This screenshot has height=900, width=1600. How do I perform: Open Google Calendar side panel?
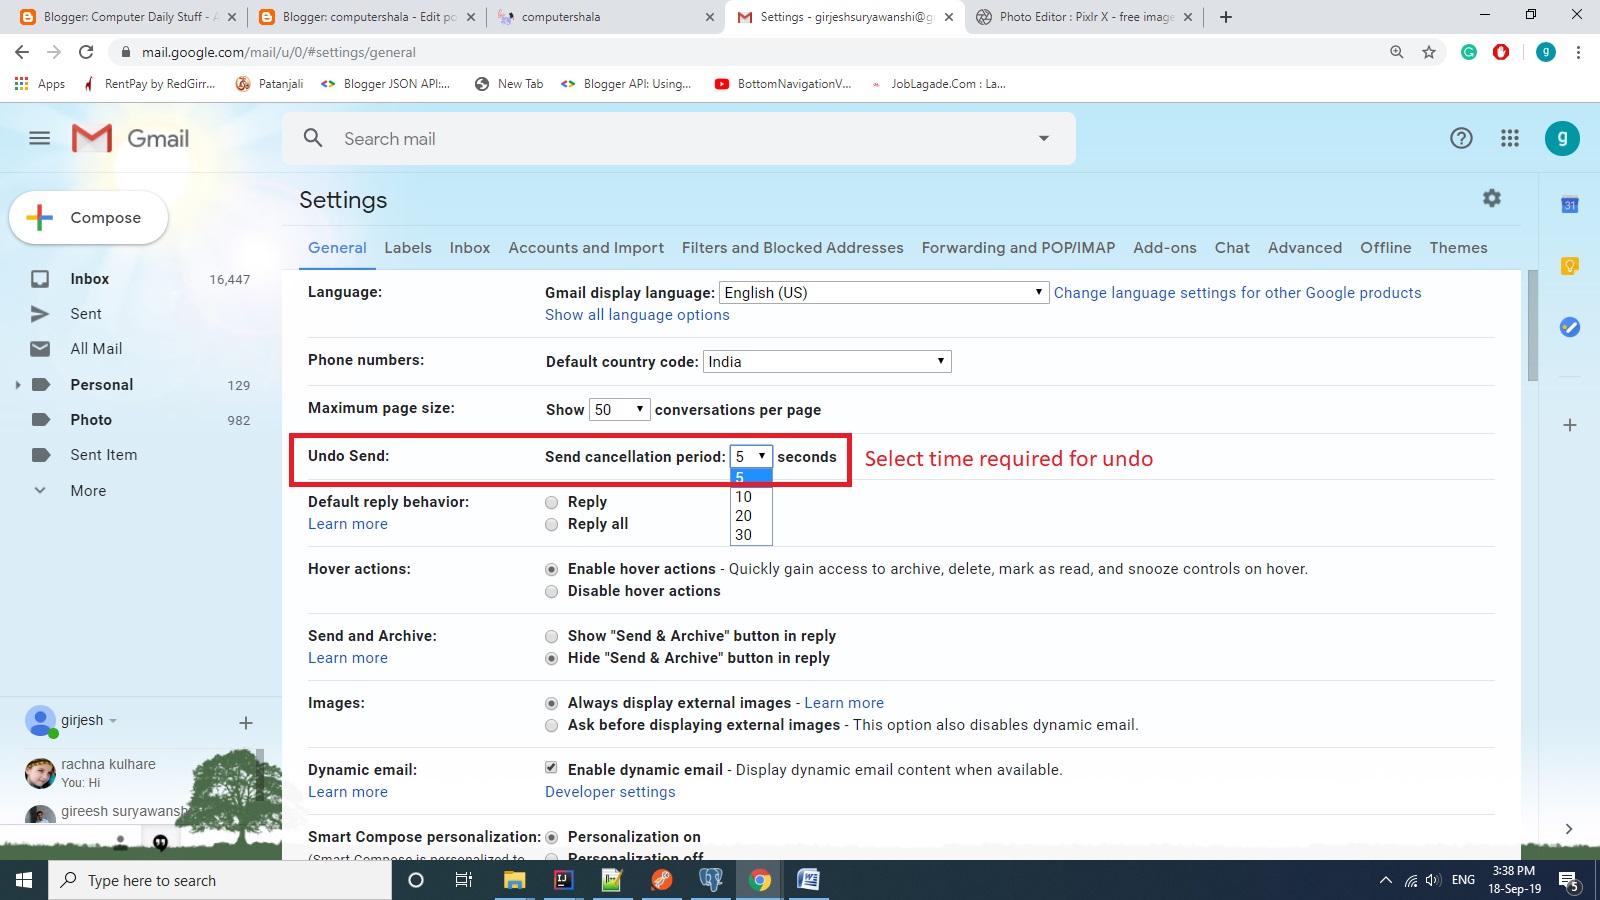coord(1570,205)
